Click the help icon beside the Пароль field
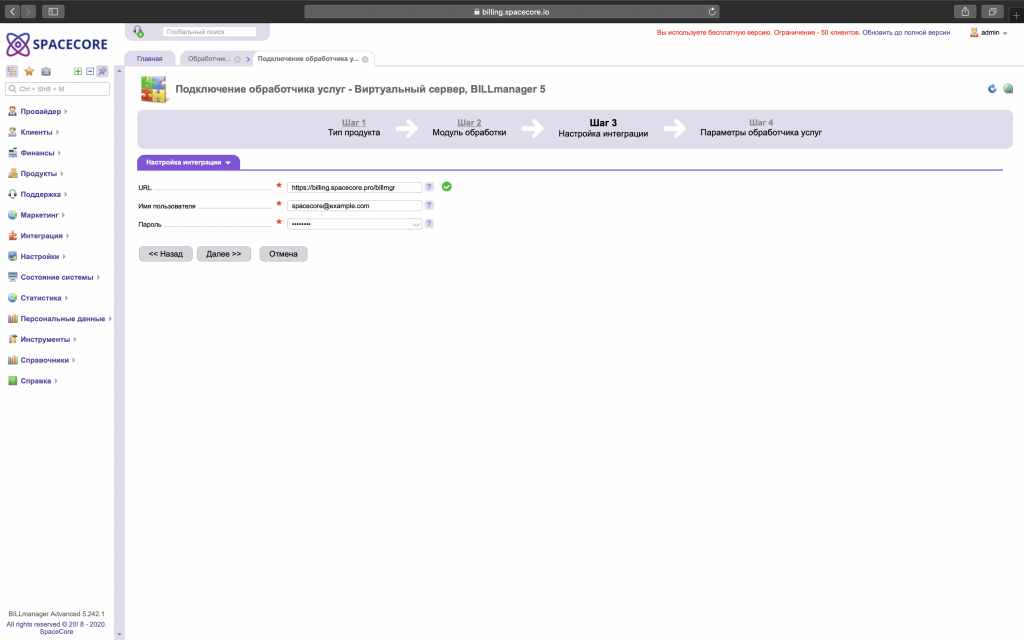The height and width of the screenshot is (640, 1024). 429,223
